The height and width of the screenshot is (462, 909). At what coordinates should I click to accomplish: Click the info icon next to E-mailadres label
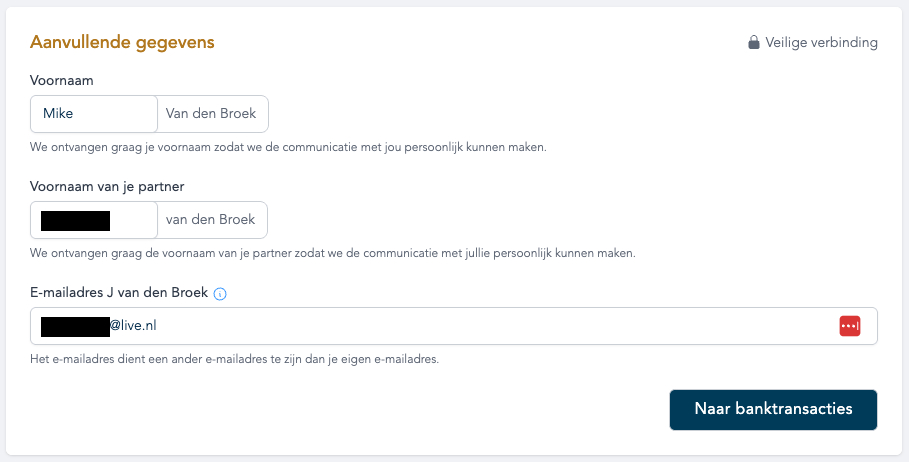pyautogui.click(x=220, y=294)
